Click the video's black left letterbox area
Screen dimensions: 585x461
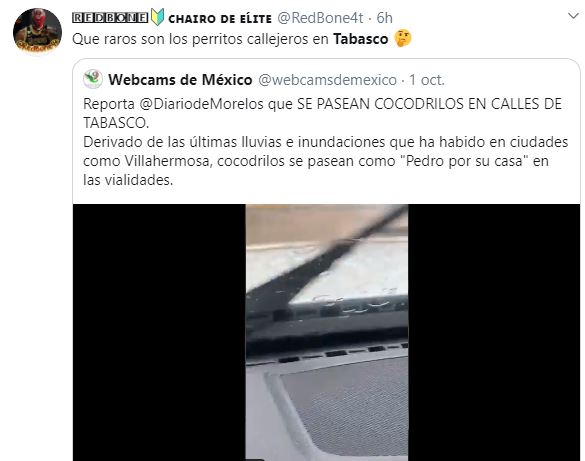click(x=159, y=332)
